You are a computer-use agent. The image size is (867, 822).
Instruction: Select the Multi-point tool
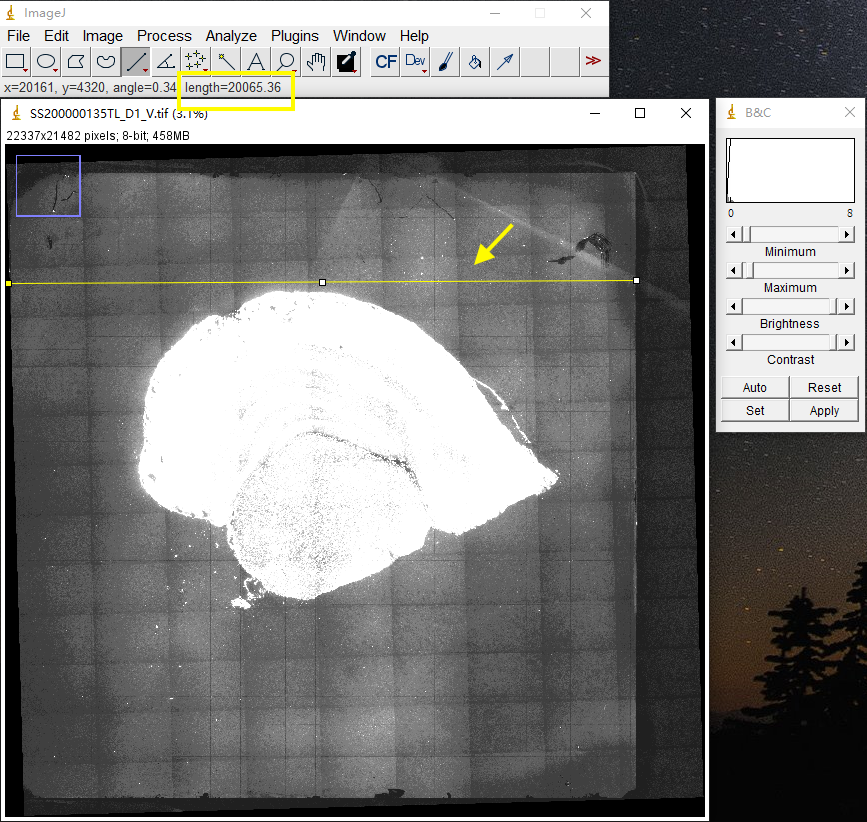coord(195,62)
